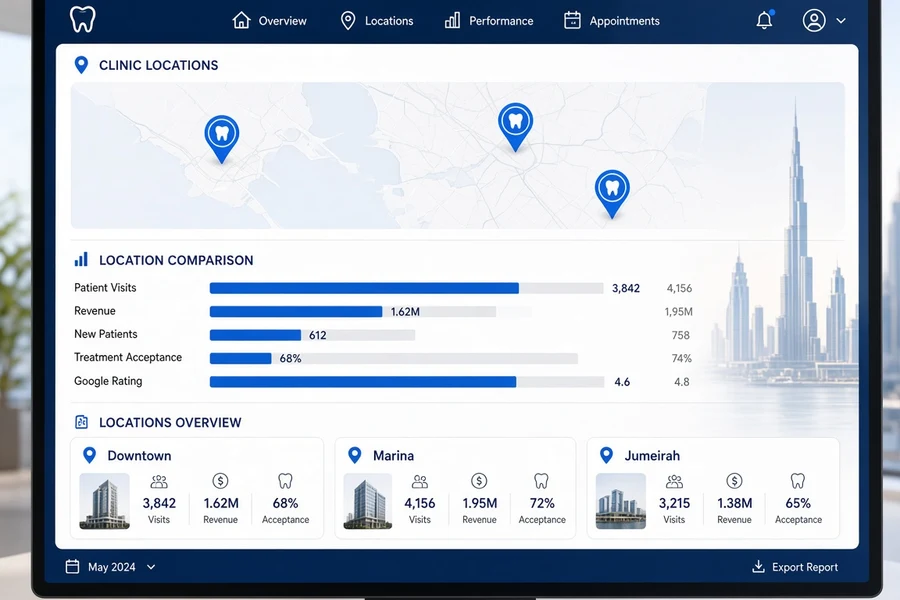Click the 72% Acceptance value in Marina card
900x600 pixels.
click(x=542, y=503)
